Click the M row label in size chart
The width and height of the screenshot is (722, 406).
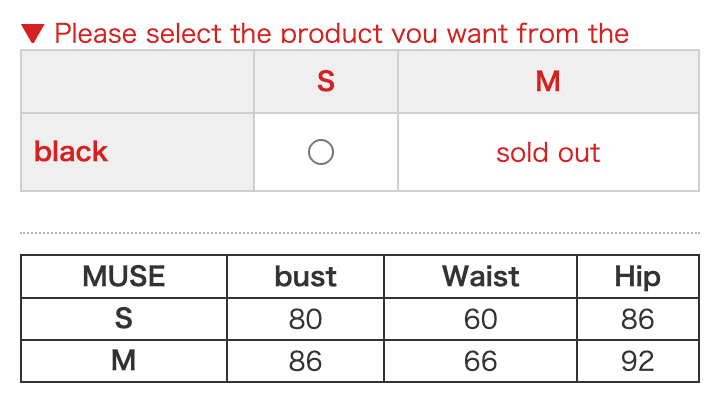tap(124, 361)
